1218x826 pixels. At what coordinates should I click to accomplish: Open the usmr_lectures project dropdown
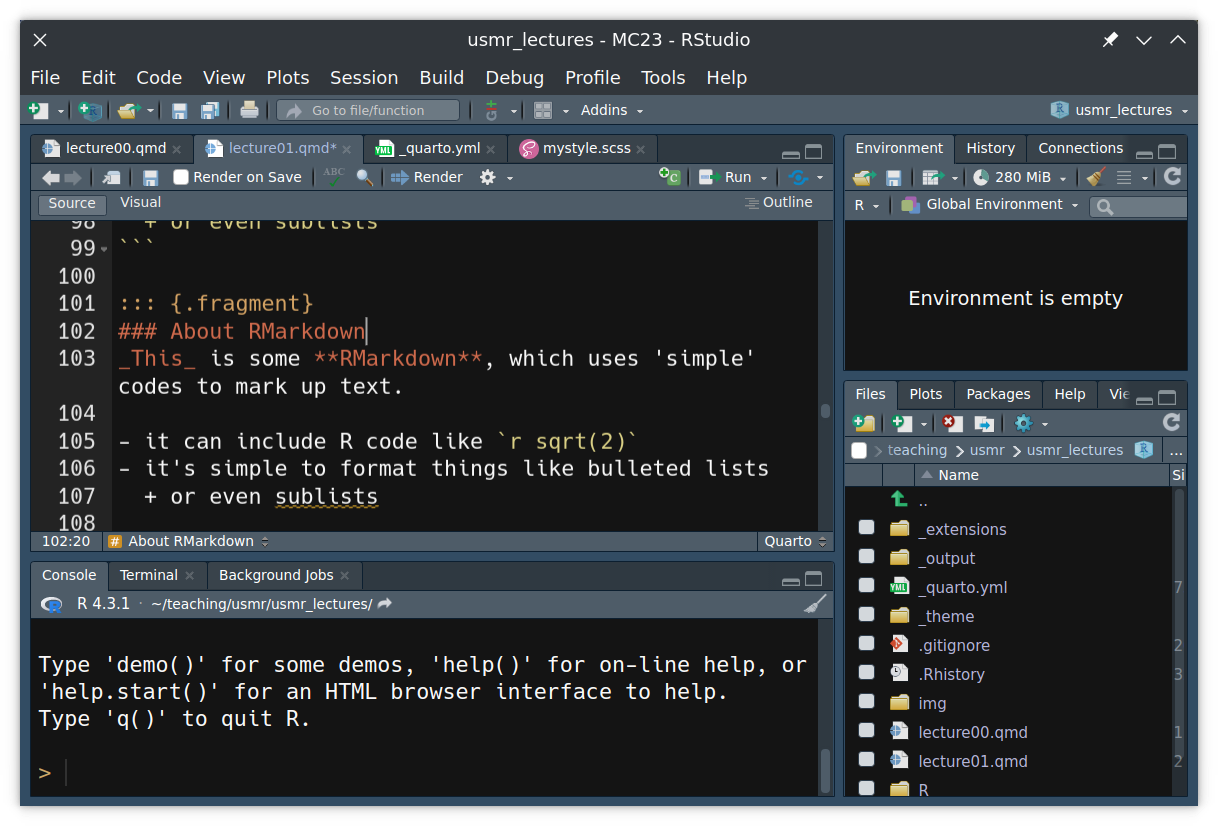1119,110
